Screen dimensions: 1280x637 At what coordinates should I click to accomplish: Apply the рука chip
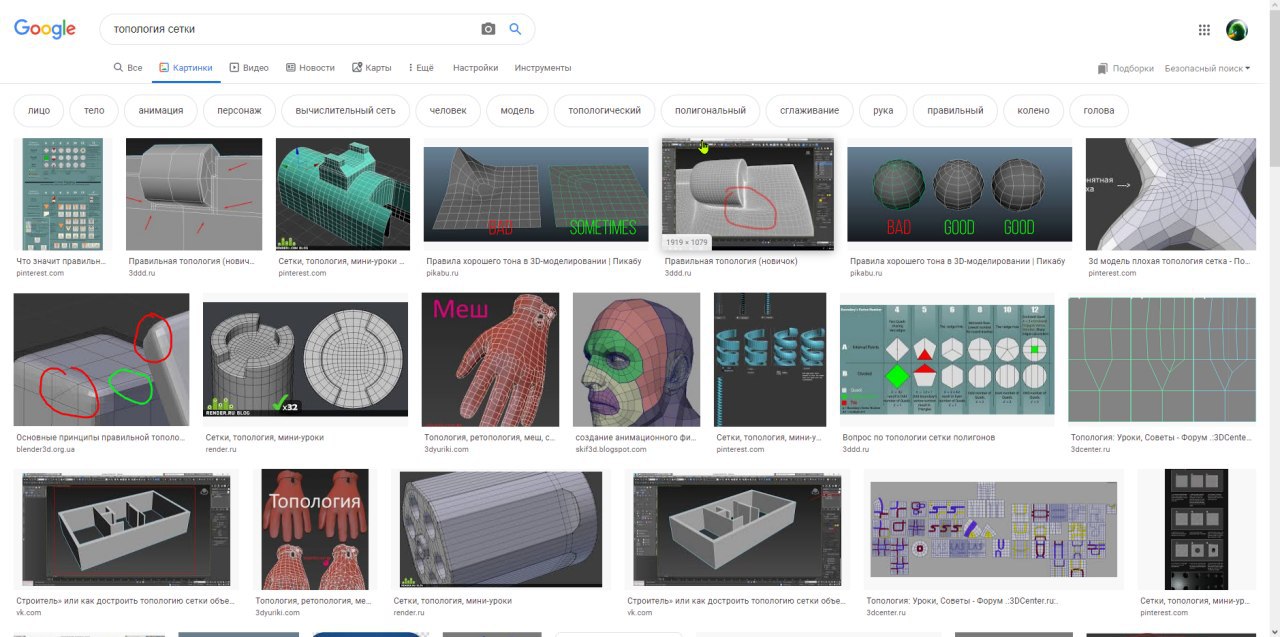click(883, 110)
